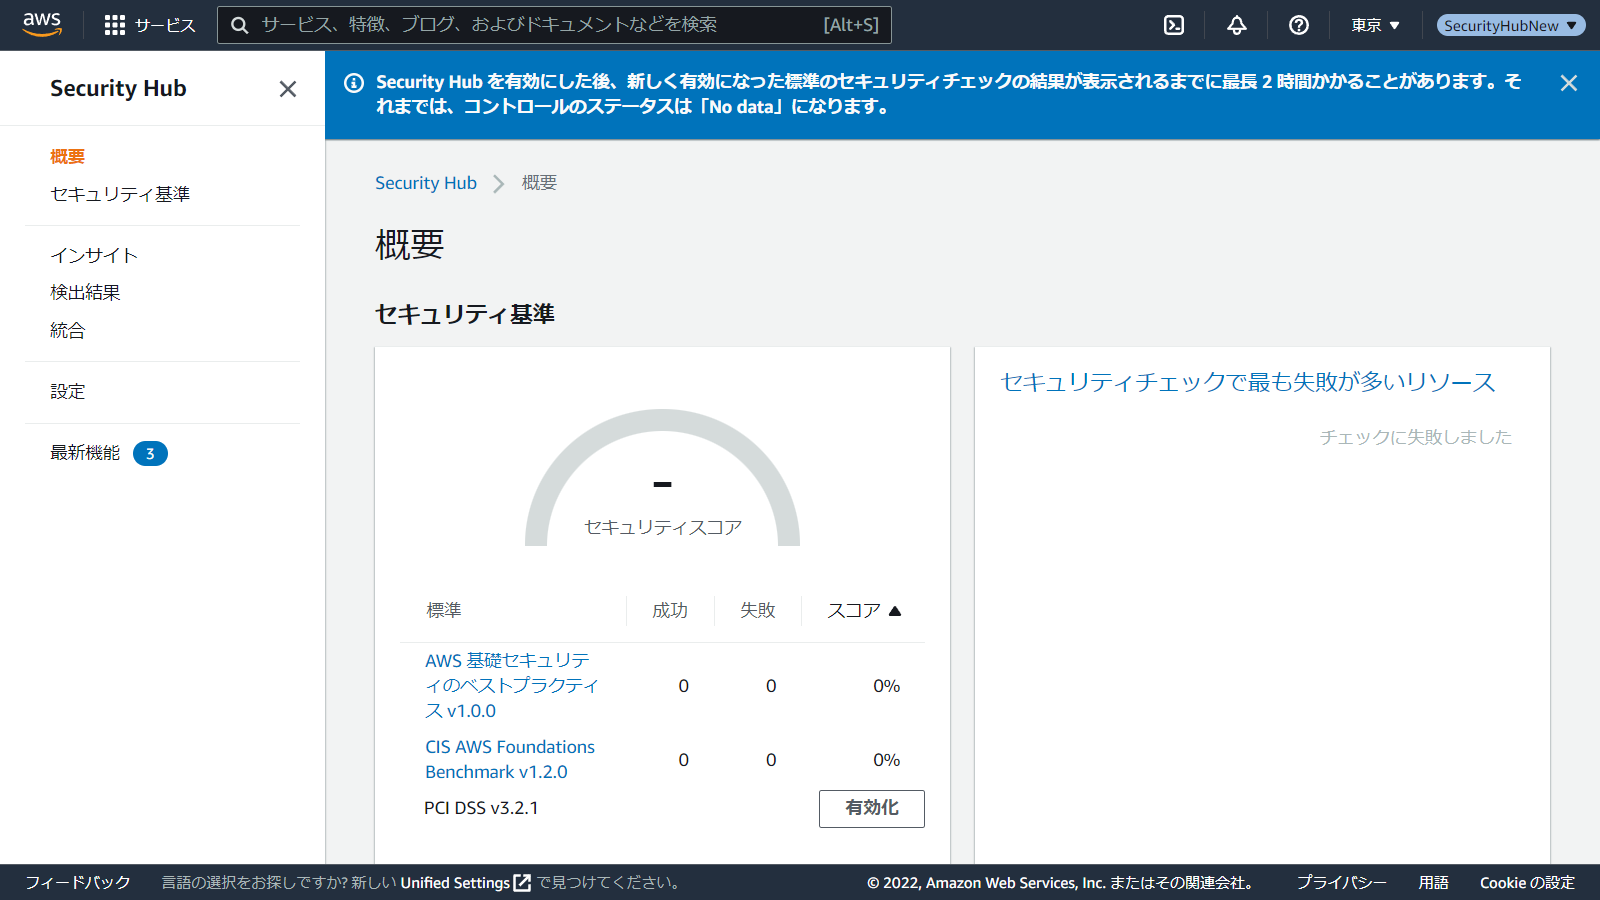Open the help question mark icon
Screen dimensions: 1600x900
(x=1299, y=25)
